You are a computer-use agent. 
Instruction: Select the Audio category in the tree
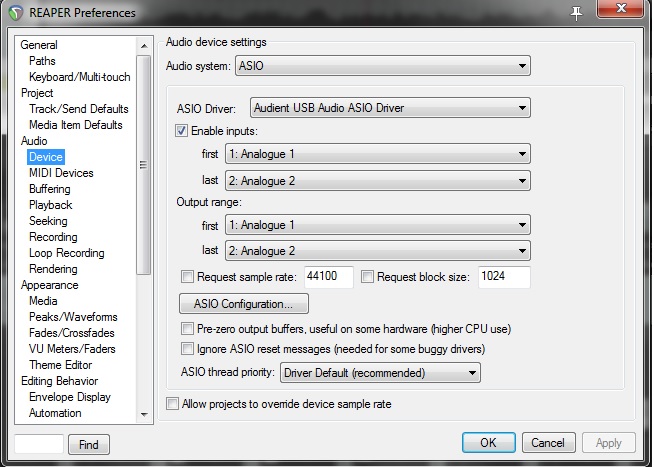[x=34, y=141]
